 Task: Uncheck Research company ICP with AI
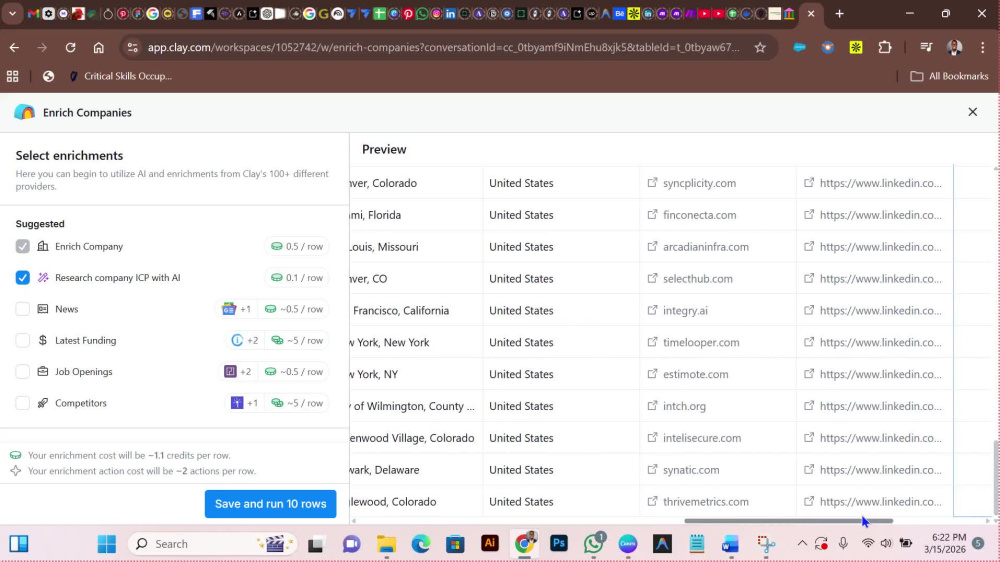click(x=22, y=277)
